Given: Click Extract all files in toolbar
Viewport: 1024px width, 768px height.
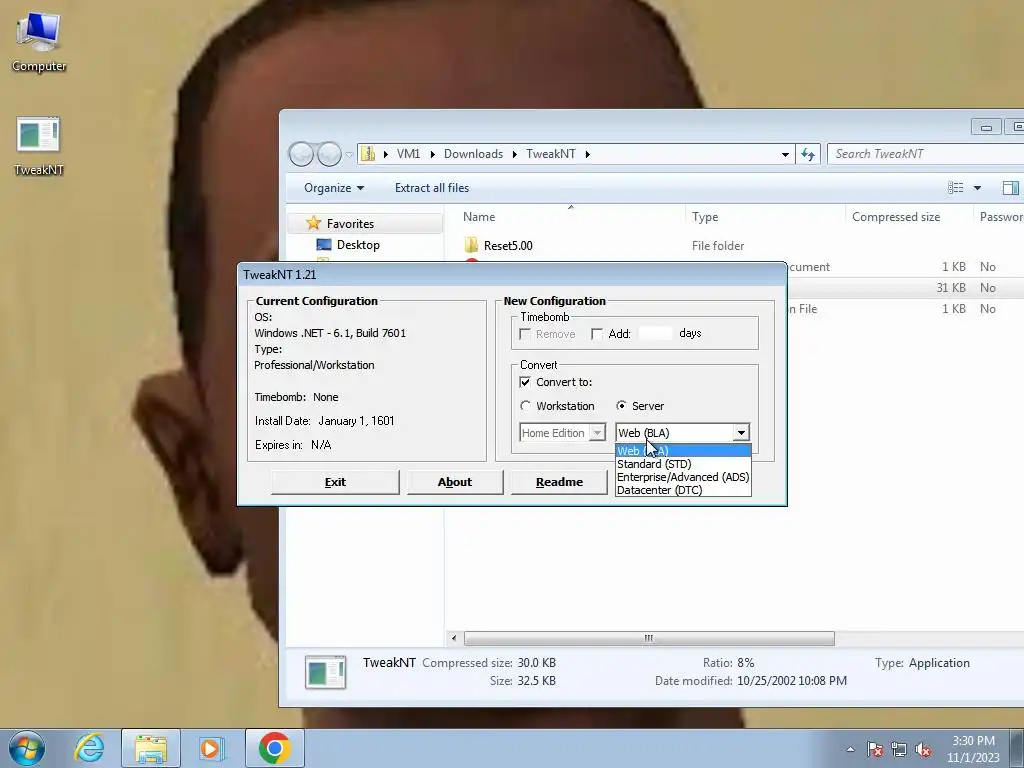Looking at the screenshot, I should pyautogui.click(x=432, y=188).
